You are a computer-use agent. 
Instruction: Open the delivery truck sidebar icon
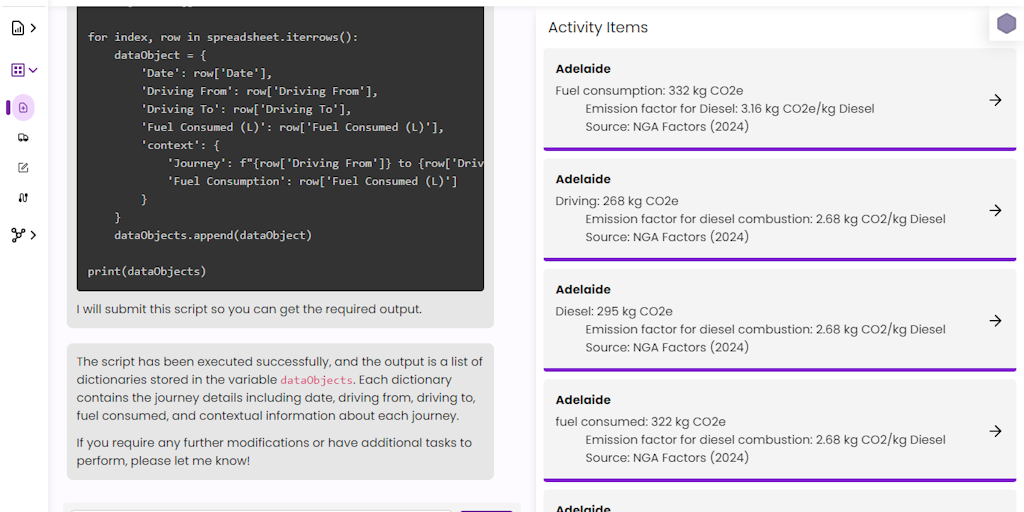(24, 138)
